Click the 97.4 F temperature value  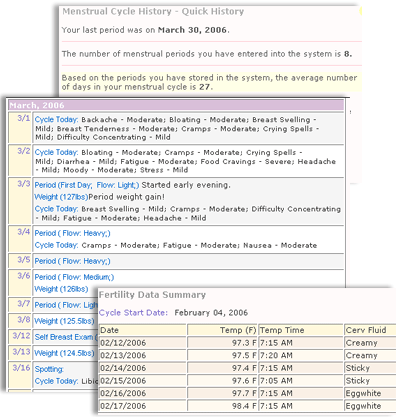click(x=244, y=368)
